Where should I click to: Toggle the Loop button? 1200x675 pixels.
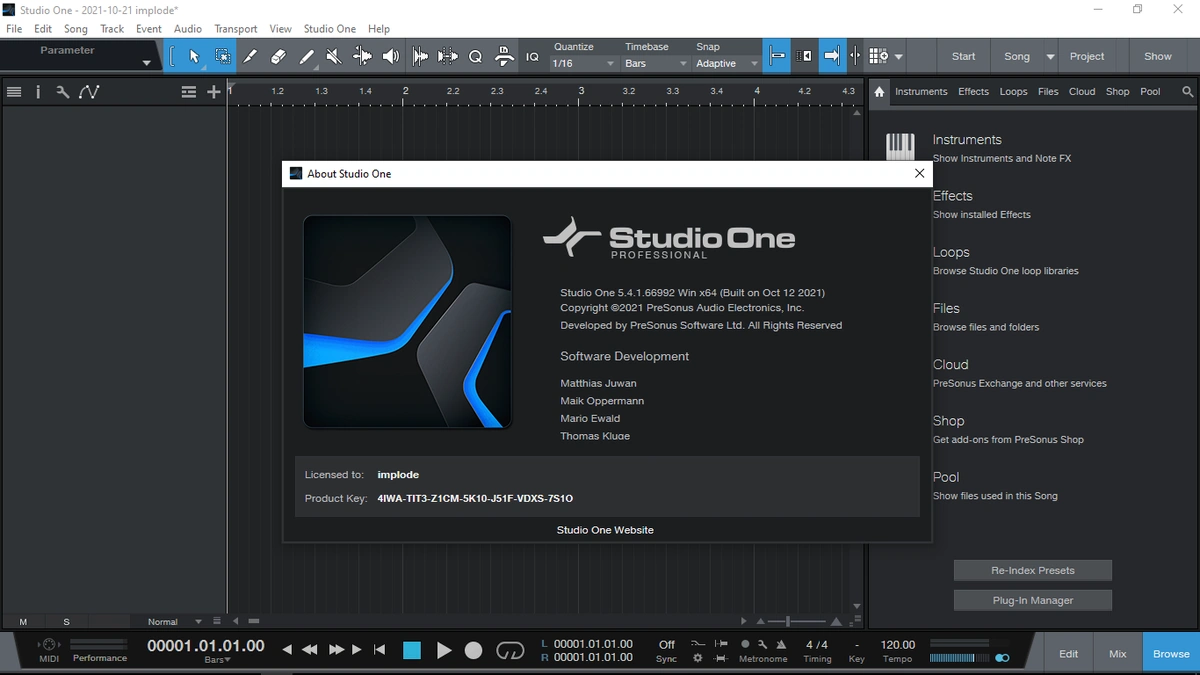510,651
